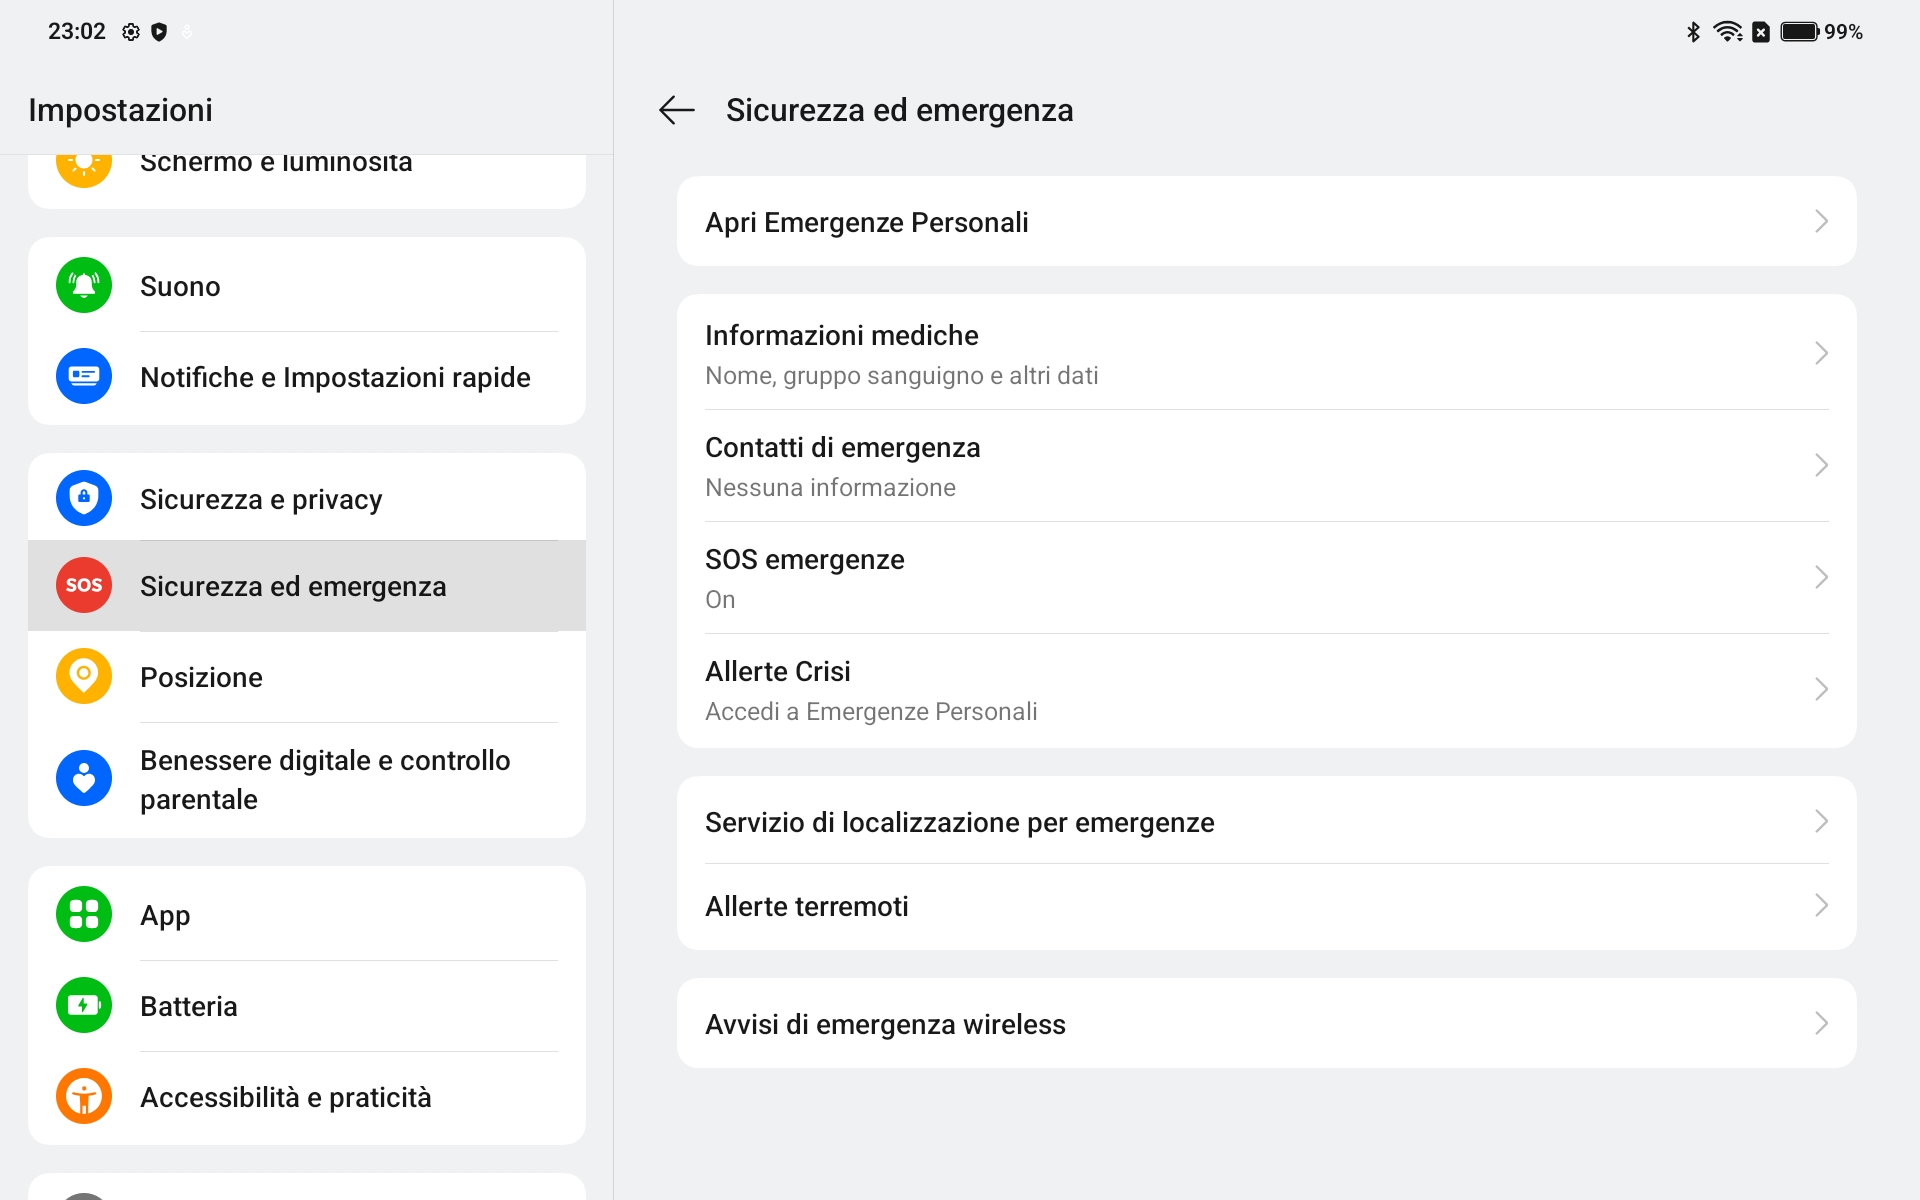The image size is (1920, 1200).
Task: Tap the battery status indicator
Action: (1821, 32)
